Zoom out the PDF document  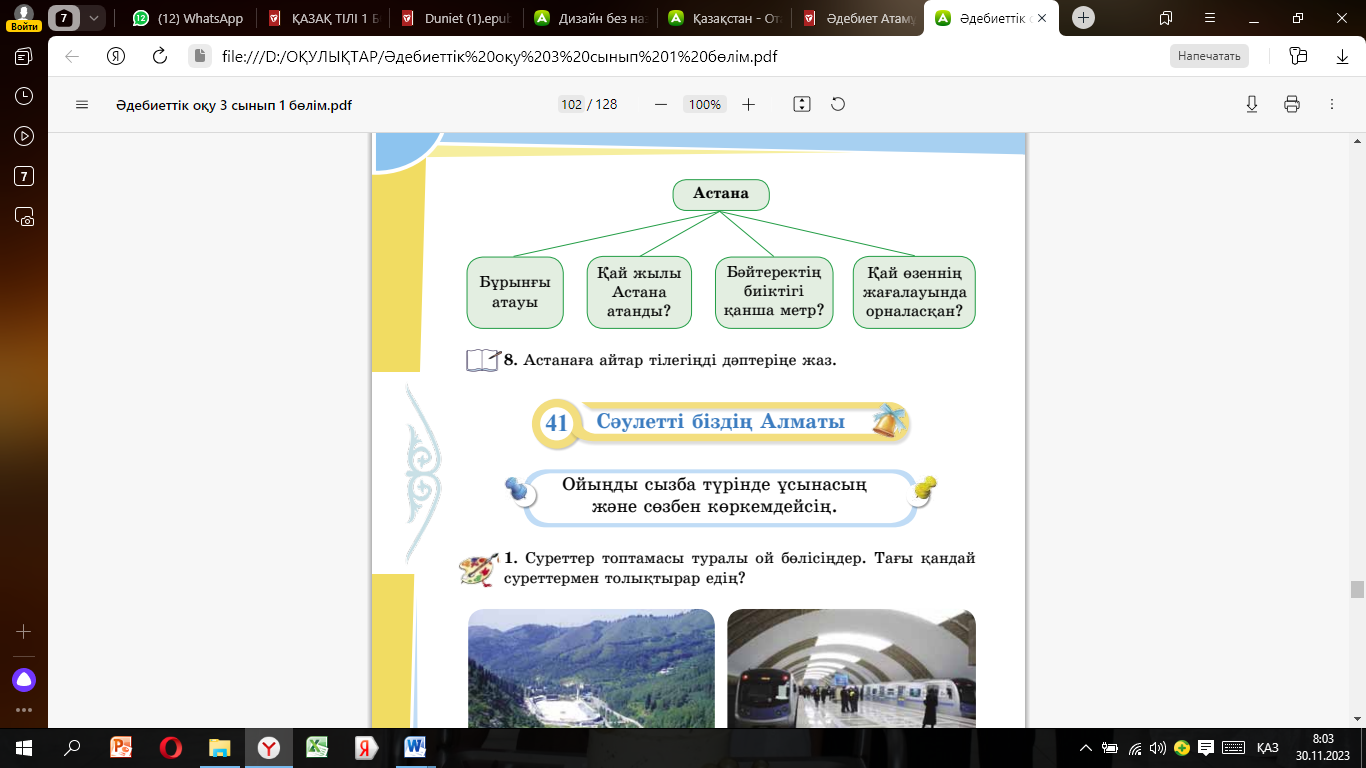click(660, 104)
